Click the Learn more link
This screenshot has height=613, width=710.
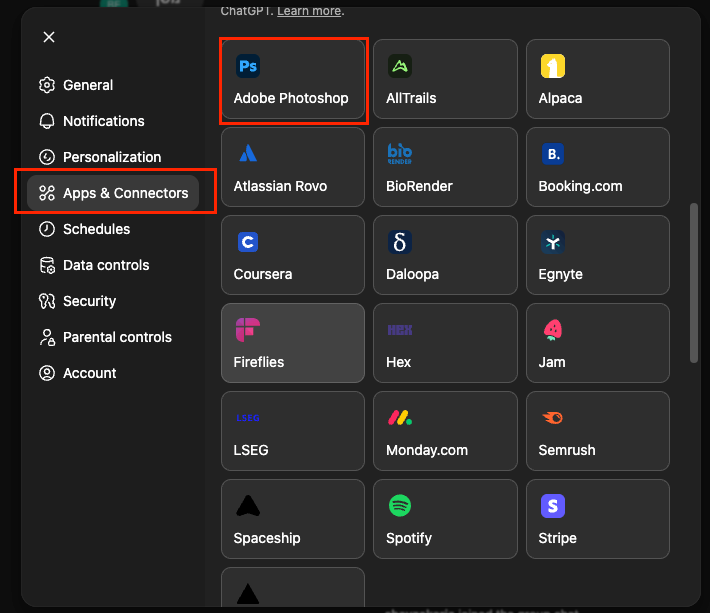click(309, 10)
